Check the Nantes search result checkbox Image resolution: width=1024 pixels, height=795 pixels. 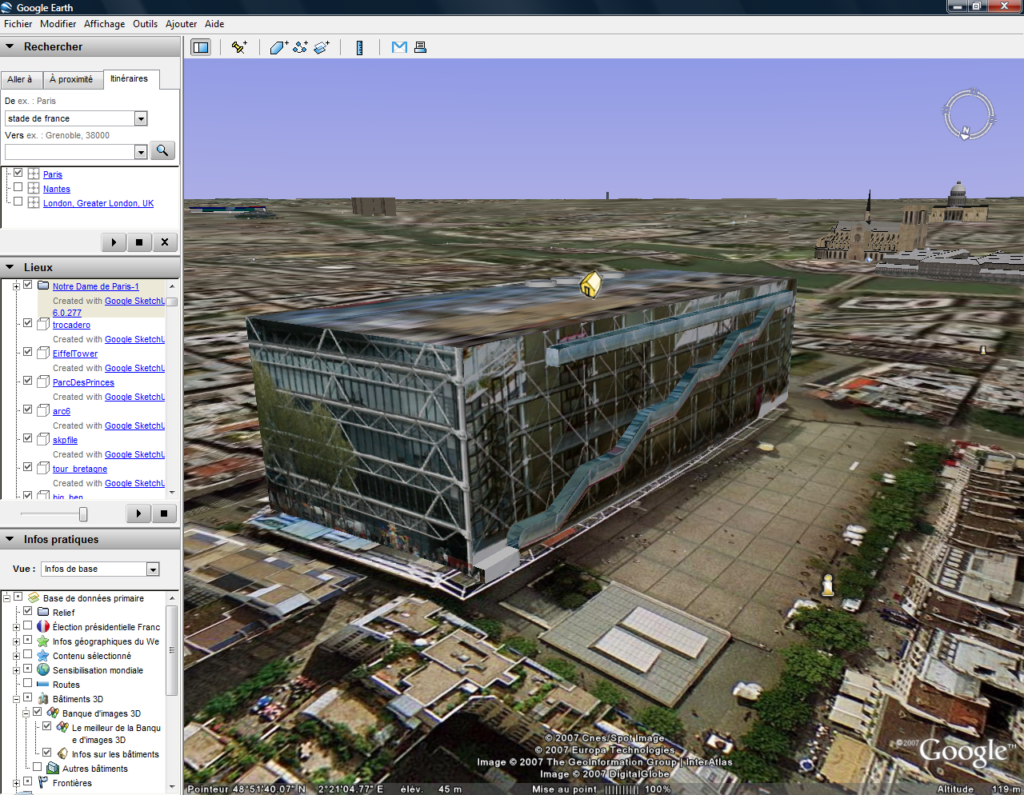18,187
